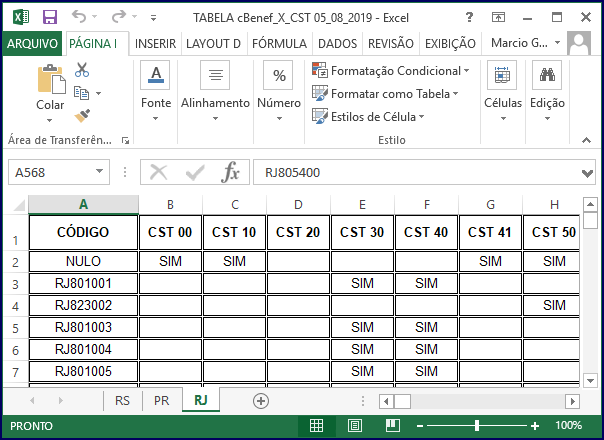Click the 100% zoom level
This screenshot has width=604, height=440.
coord(569,425)
